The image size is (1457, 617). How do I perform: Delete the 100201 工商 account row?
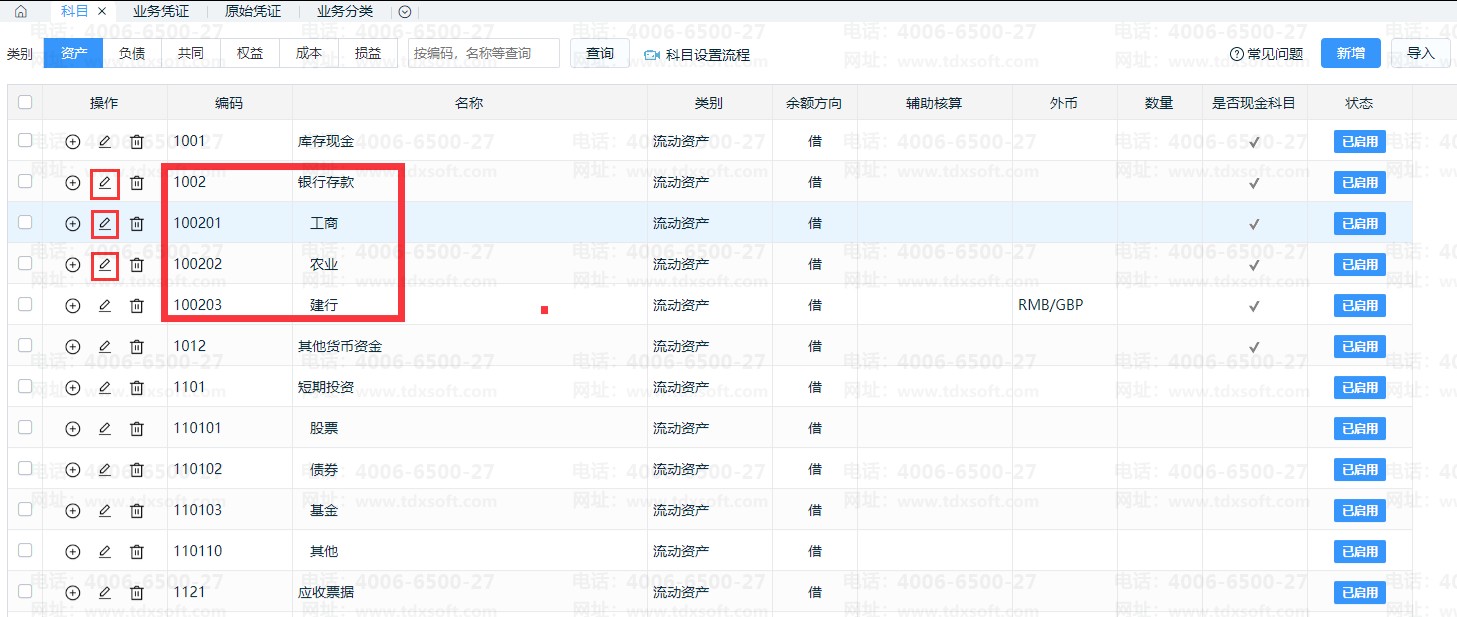point(137,224)
